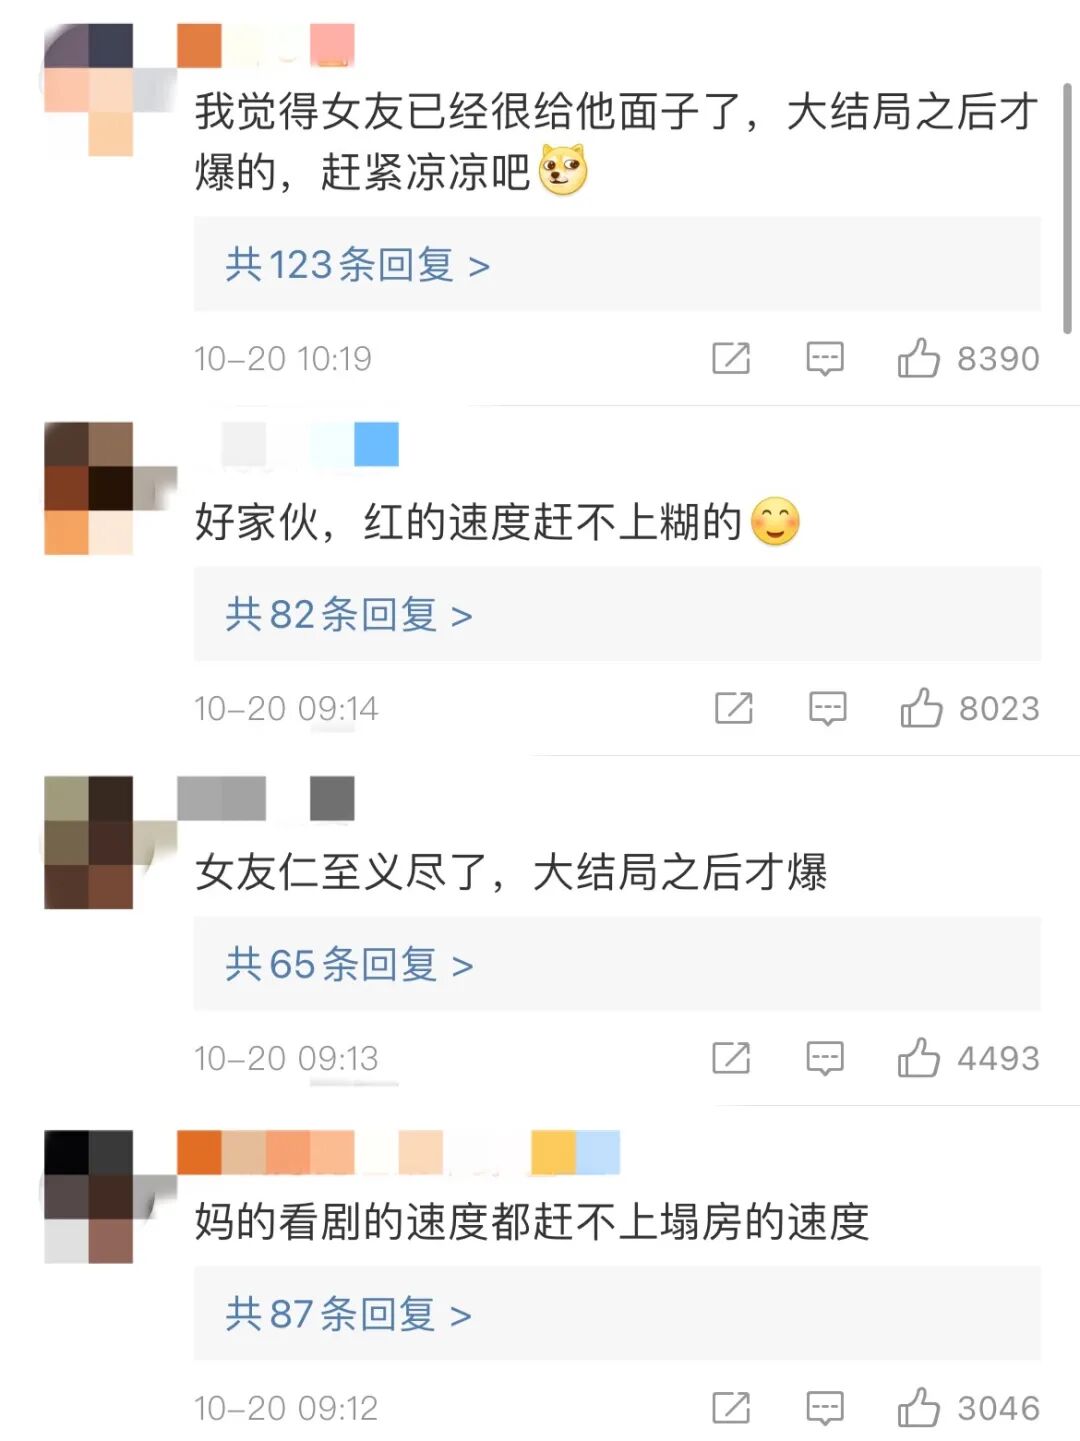Tap reply icon on the 10-20 09:12 comment

click(825, 1408)
